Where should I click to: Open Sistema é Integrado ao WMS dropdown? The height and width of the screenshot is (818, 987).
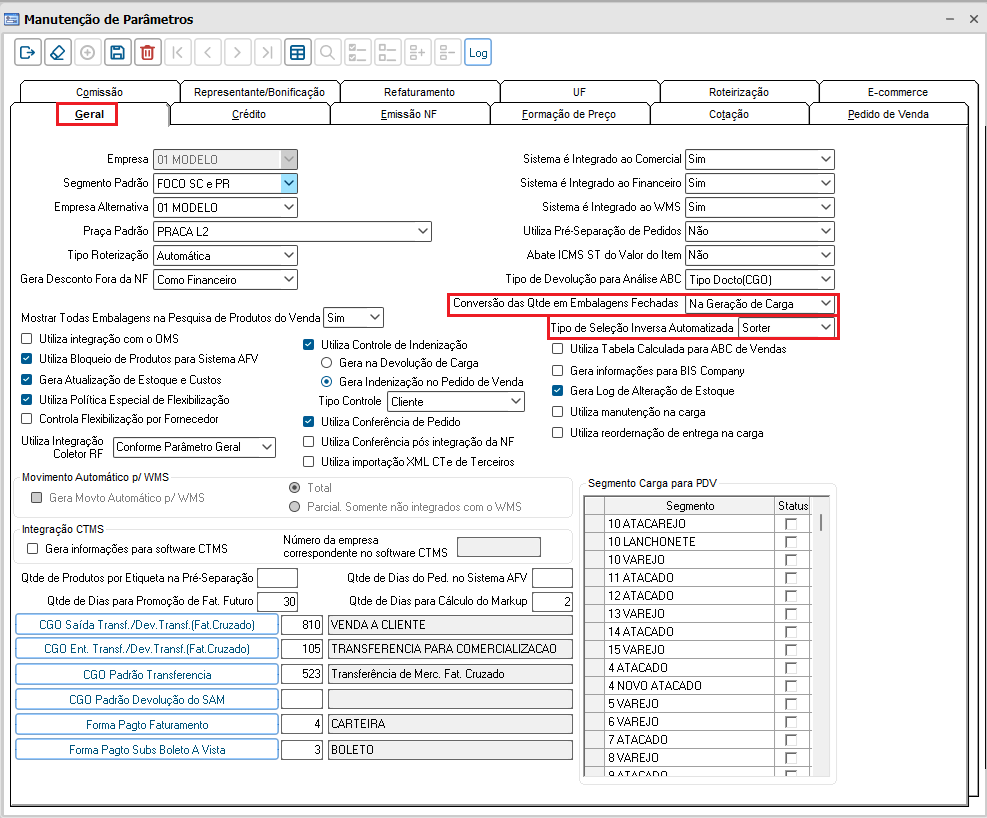coord(826,207)
